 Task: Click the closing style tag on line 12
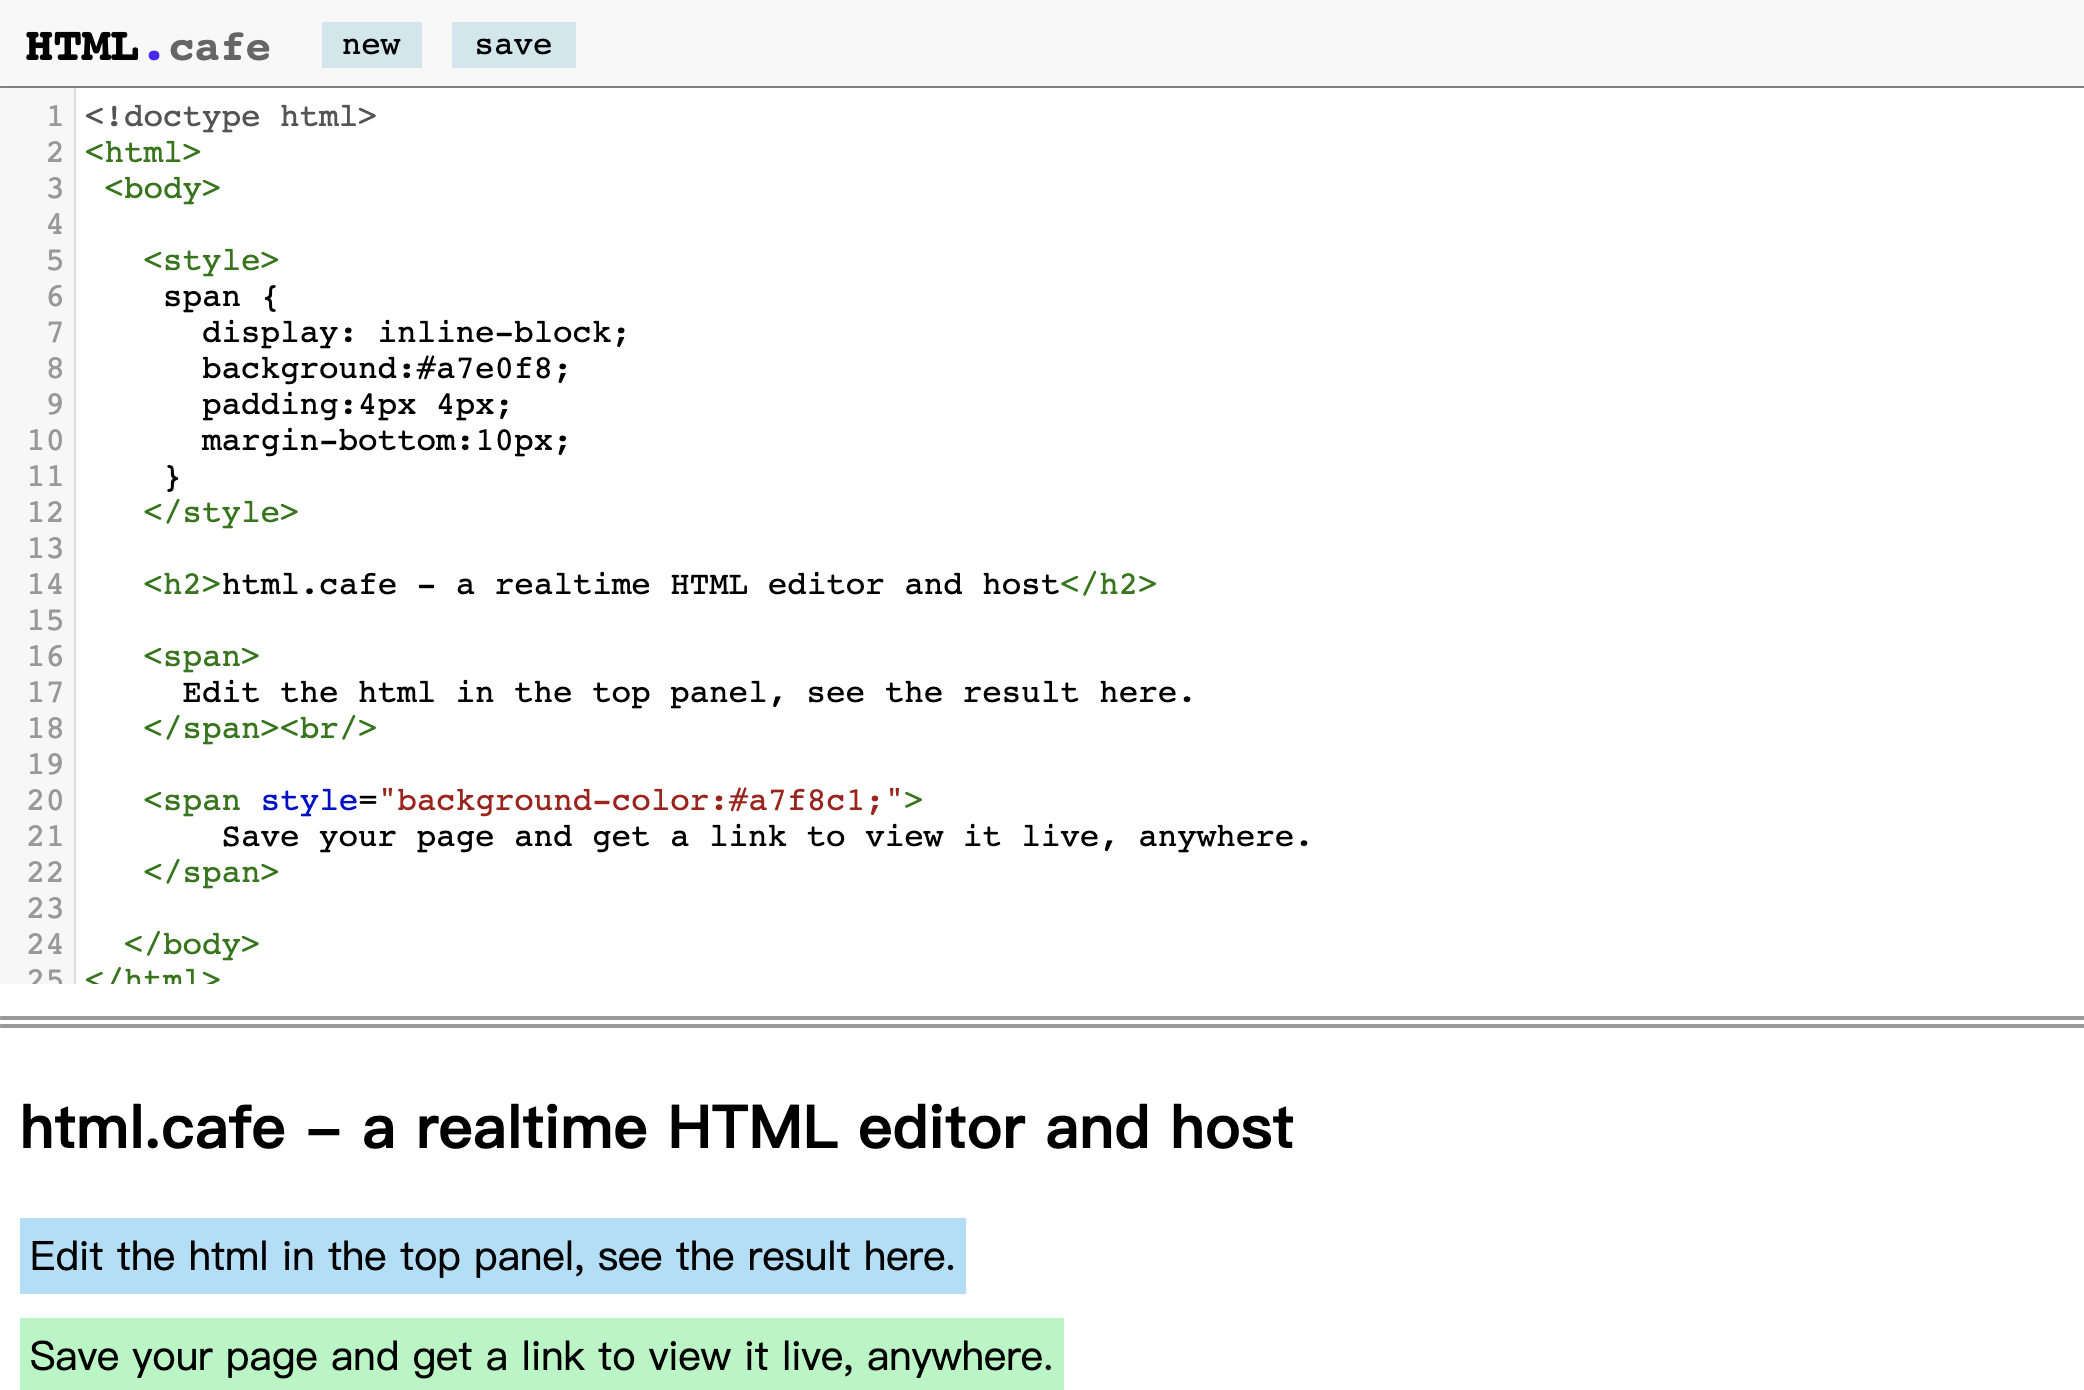(x=222, y=512)
